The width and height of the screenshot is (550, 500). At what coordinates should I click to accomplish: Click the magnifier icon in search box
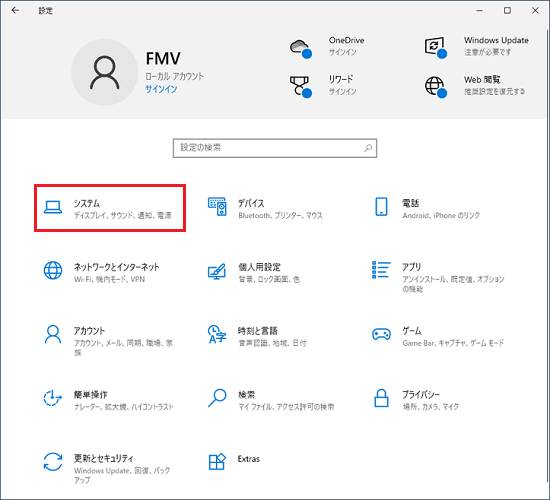click(368, 148)
